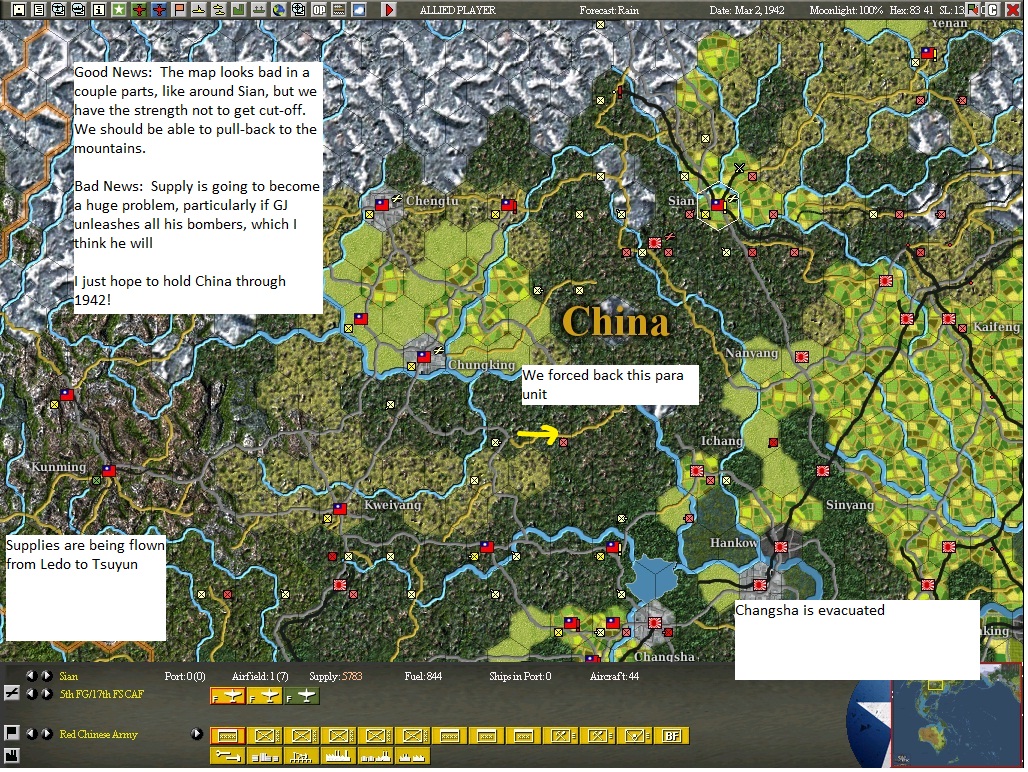Open the Sian base name link
Screen dimensions: 1028x772
(x=69, y=676)
